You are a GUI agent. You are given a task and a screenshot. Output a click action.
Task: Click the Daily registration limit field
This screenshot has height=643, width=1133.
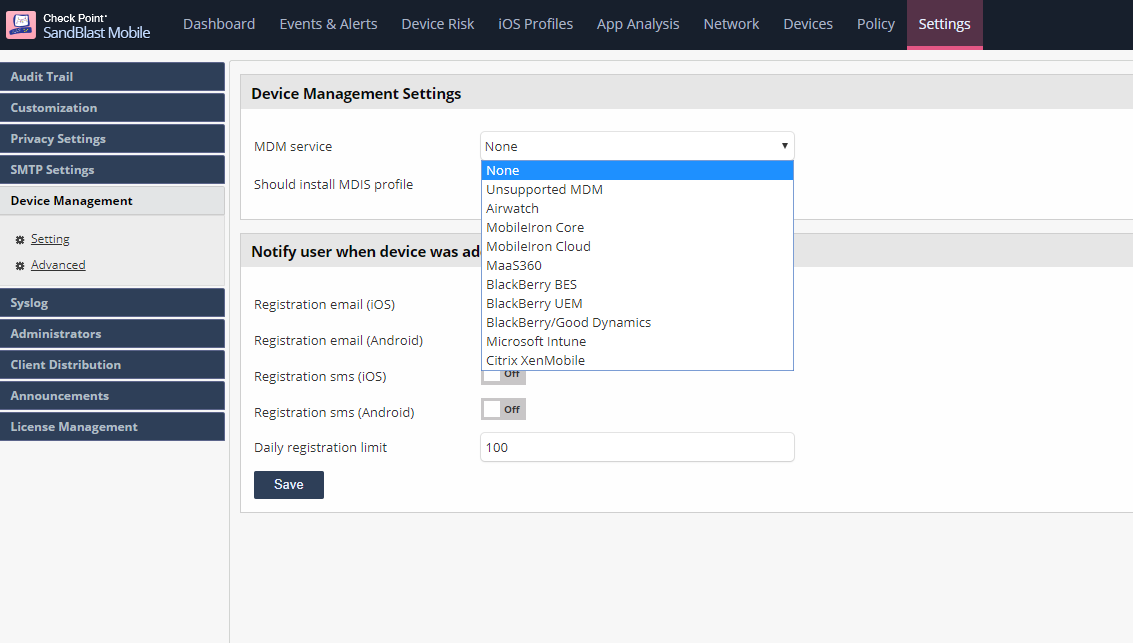(x=637, y=447)
